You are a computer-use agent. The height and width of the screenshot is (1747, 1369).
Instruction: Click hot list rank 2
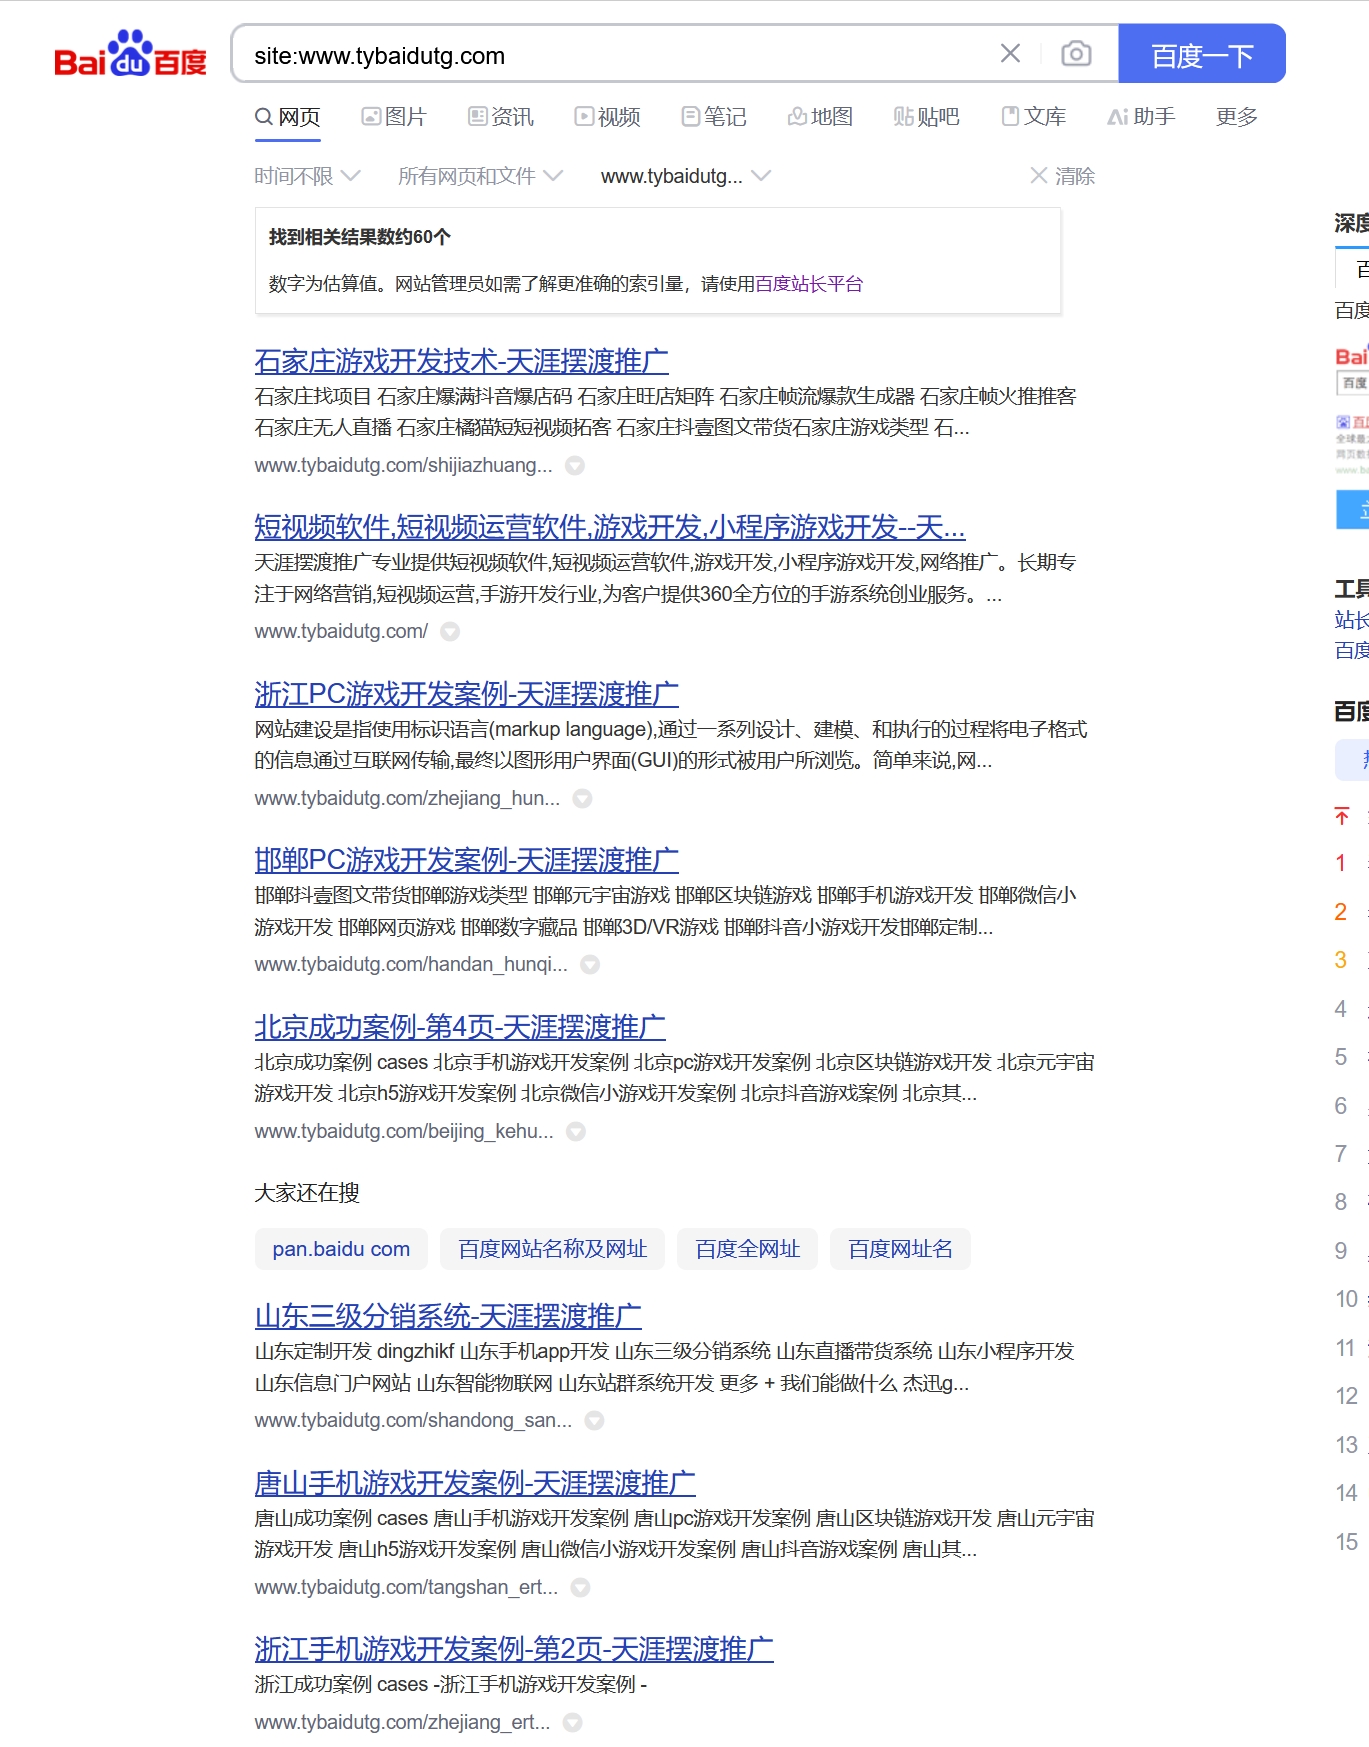[1341, 912]
